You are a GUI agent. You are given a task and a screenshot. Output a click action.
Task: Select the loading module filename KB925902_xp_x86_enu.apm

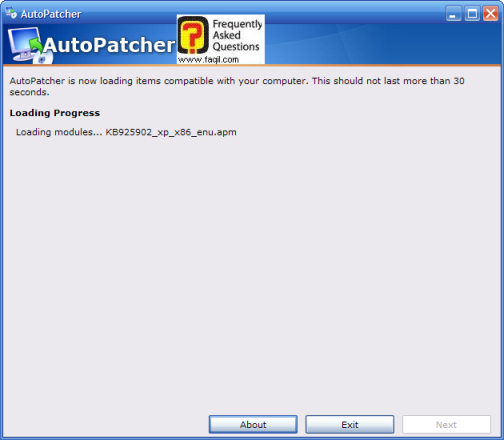tap(171, 132)
